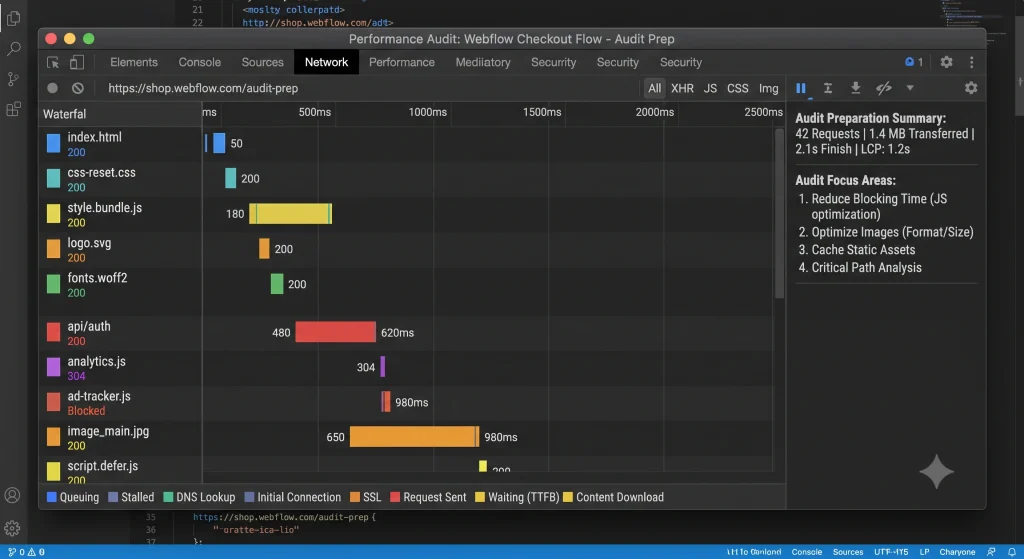Open the Manage gear in activity bar

pos(12,528)
